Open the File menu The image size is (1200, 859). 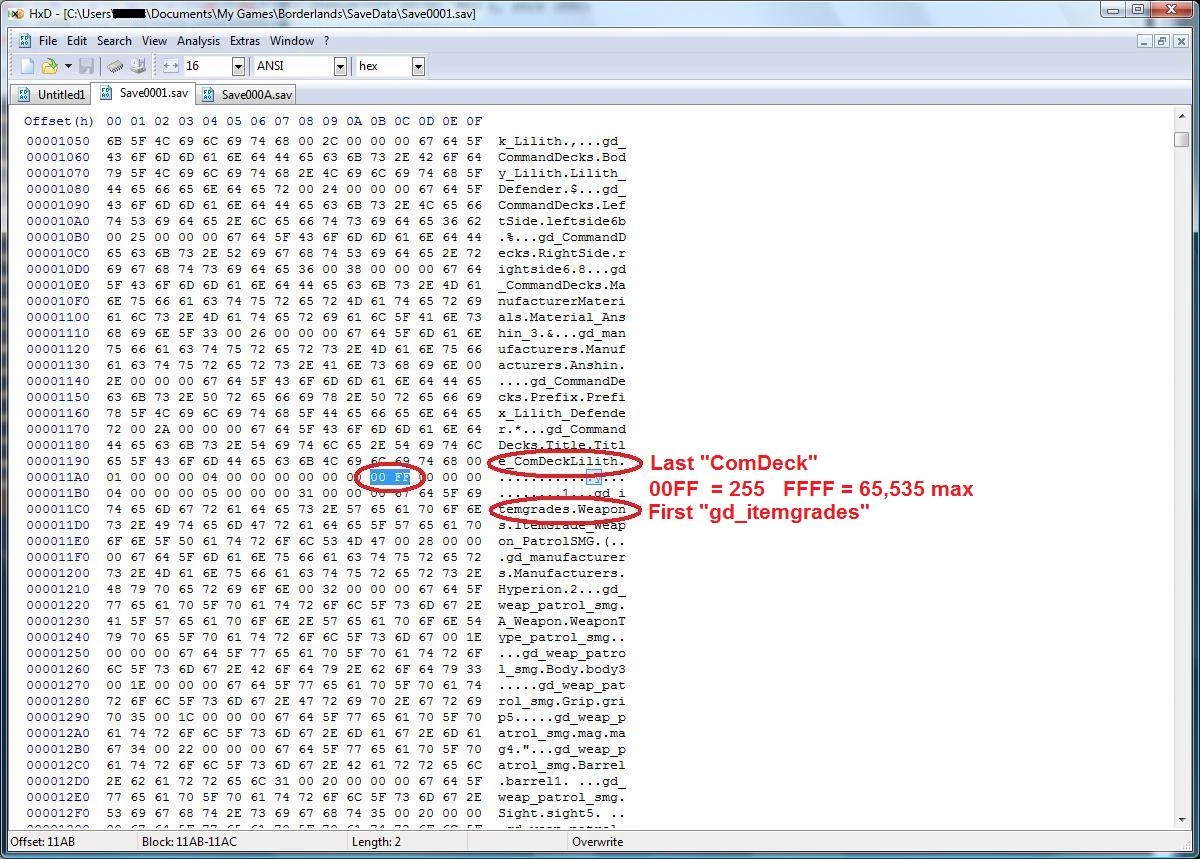pyautogui.click(x=48, y=41)
